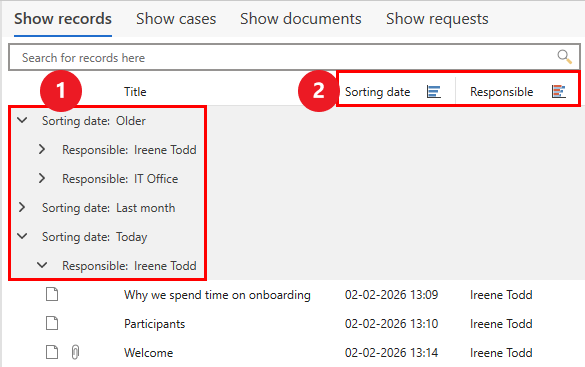Image resolution: width=585 pixels, height=367 pixels.
Task: Click paperclip attachment icon on Welcome
Action: [75, 352]
